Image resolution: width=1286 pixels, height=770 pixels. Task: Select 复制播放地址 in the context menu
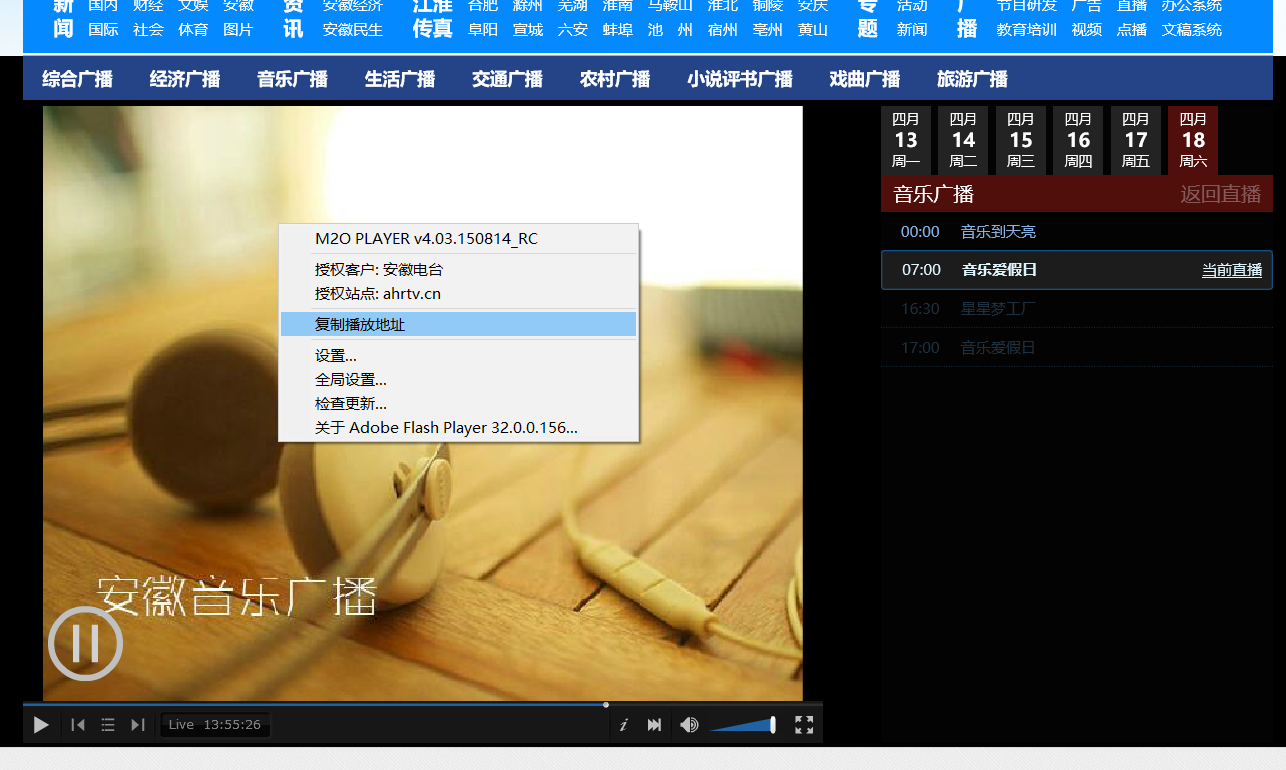click(x=458, y=324)
